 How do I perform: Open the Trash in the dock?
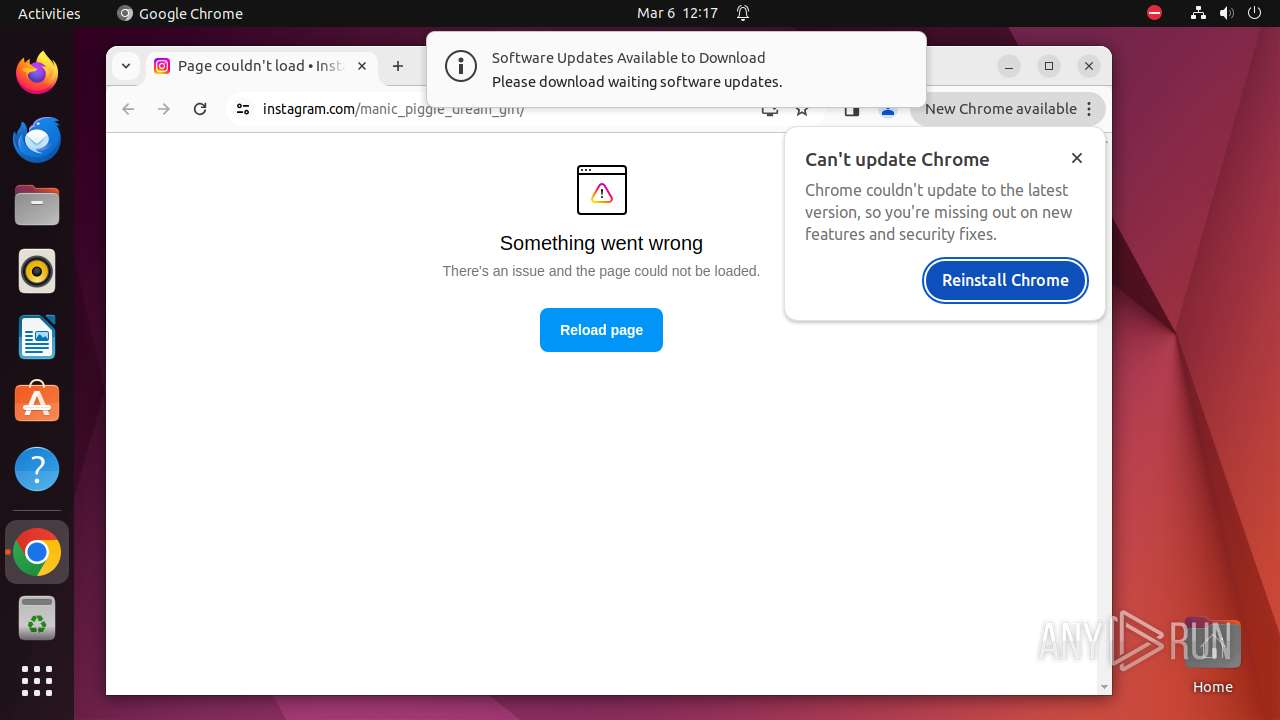37,618
